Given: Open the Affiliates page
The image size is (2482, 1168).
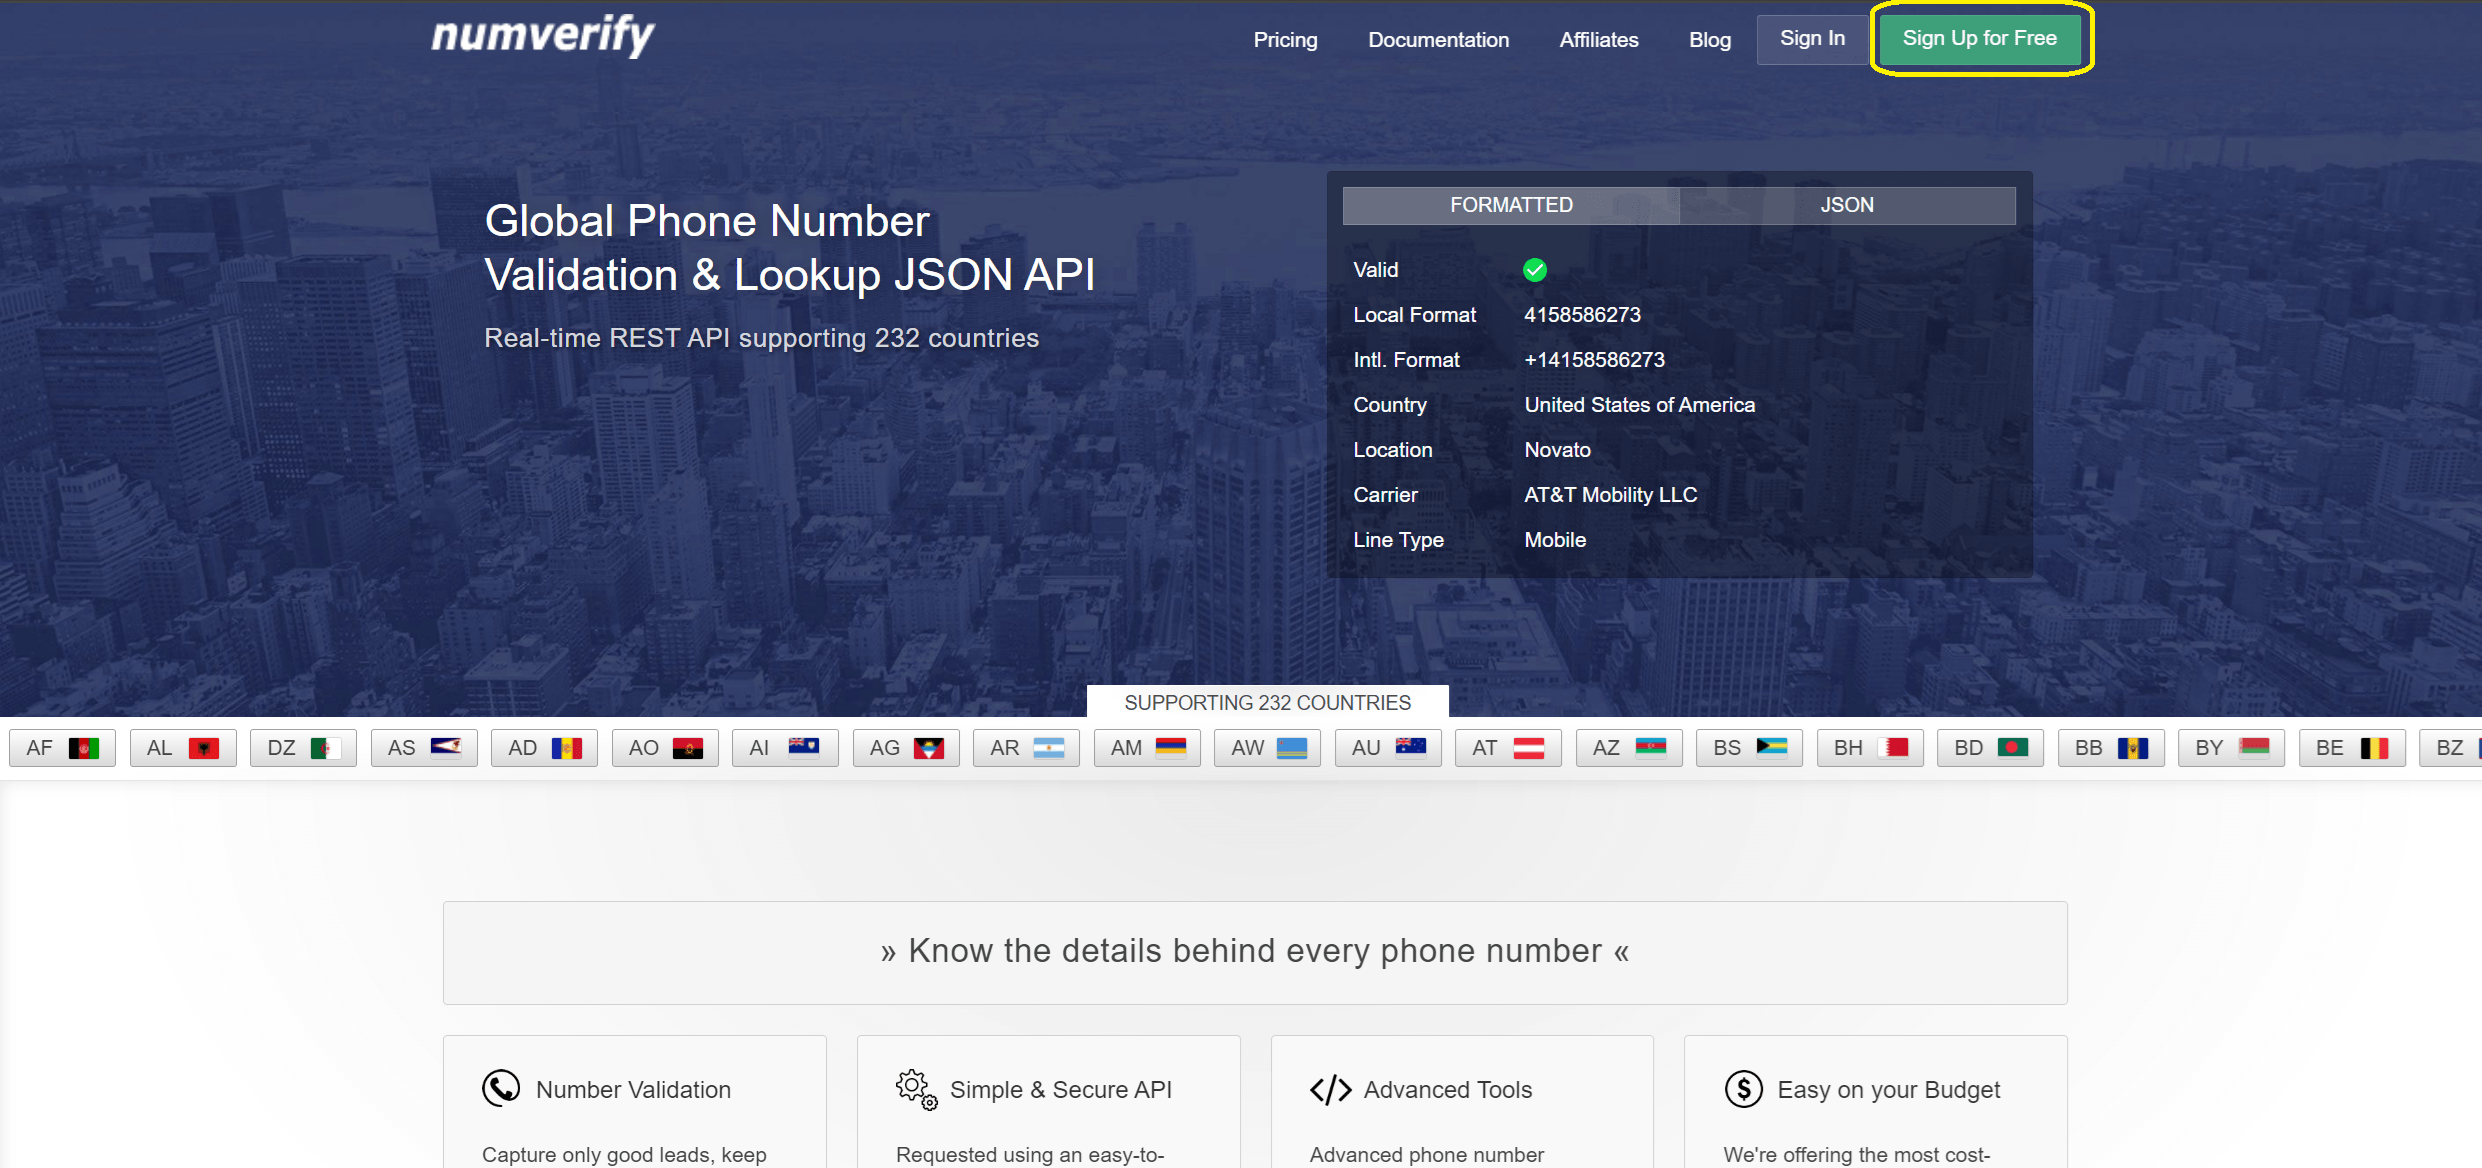Looking at the screenshot, I should tap(1597, 40).
